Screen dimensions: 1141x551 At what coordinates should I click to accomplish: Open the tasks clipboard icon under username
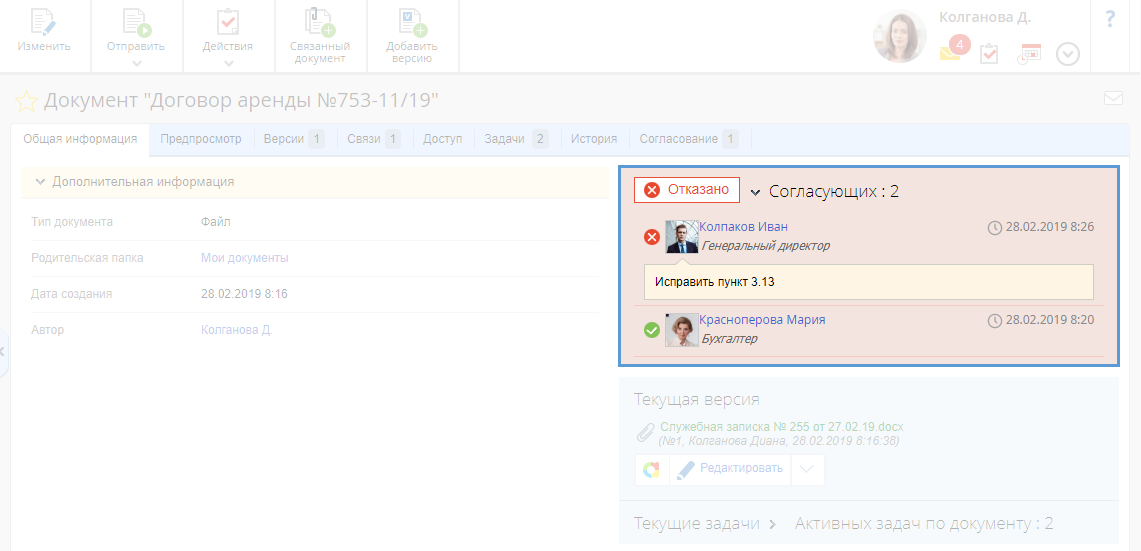point(989,55)
